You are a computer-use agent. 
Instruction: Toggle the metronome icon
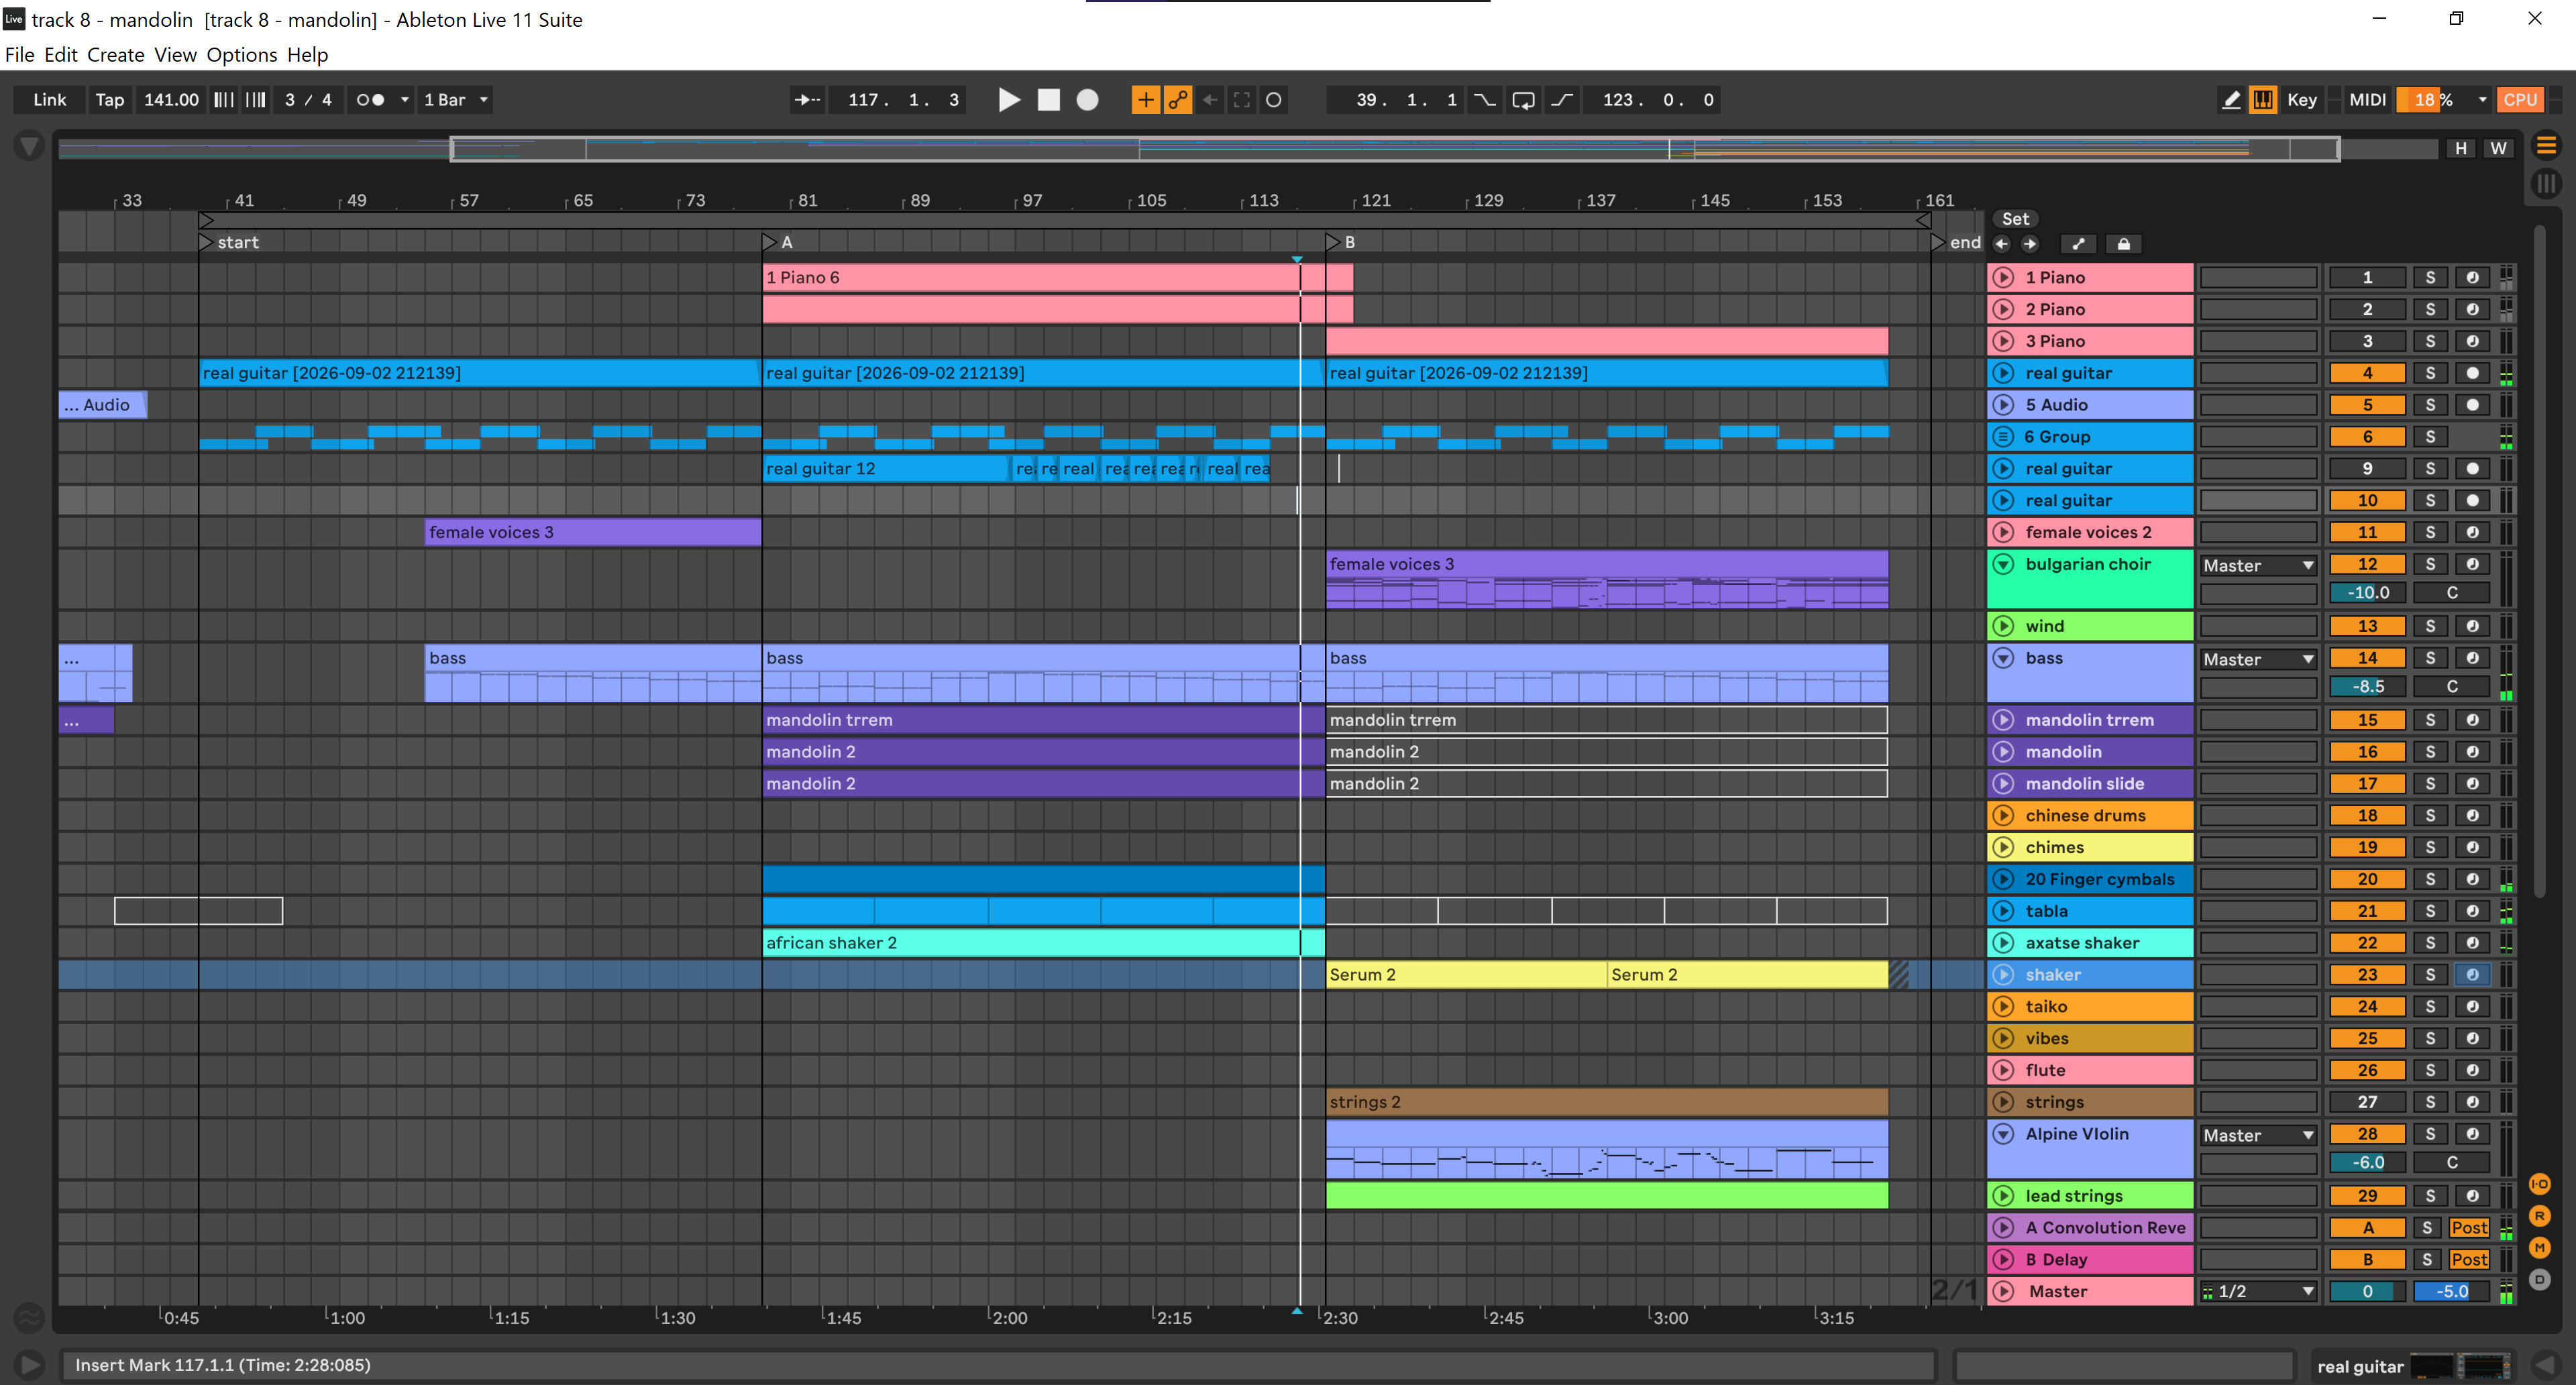coord(371,100)
